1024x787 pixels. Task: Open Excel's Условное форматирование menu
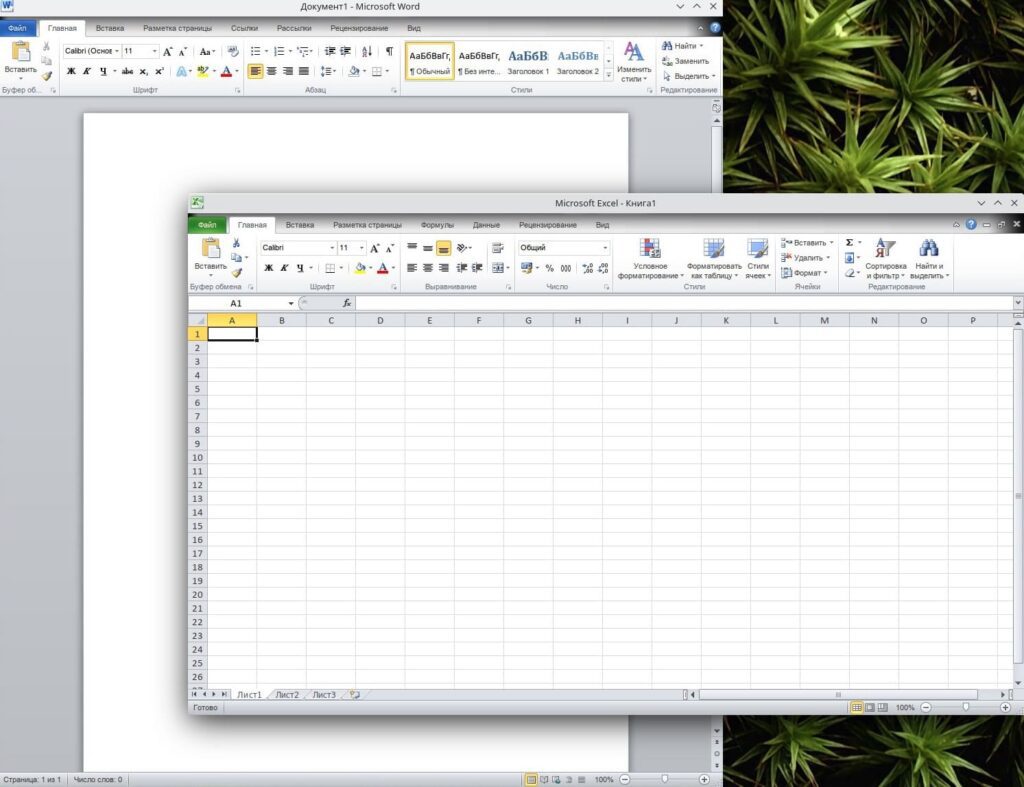tap(650, 259)
